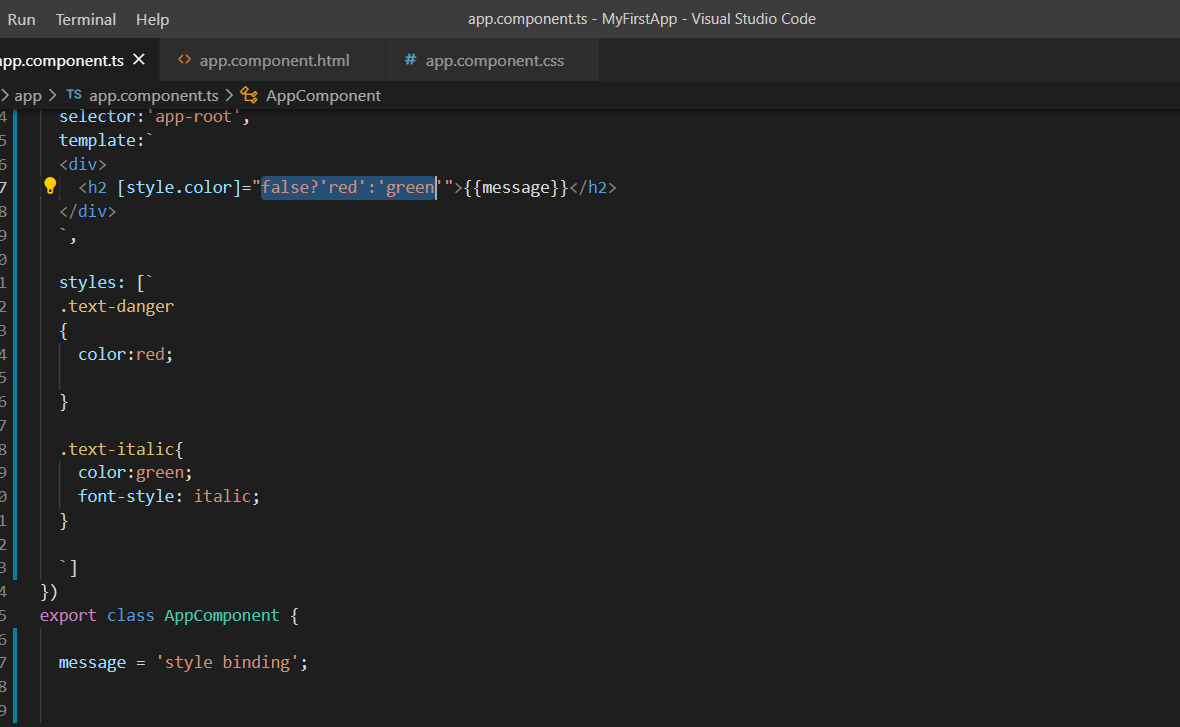This screenshot has height=727, width=1180.
Task: Place cursor in the message string literal
Action: 230,661
